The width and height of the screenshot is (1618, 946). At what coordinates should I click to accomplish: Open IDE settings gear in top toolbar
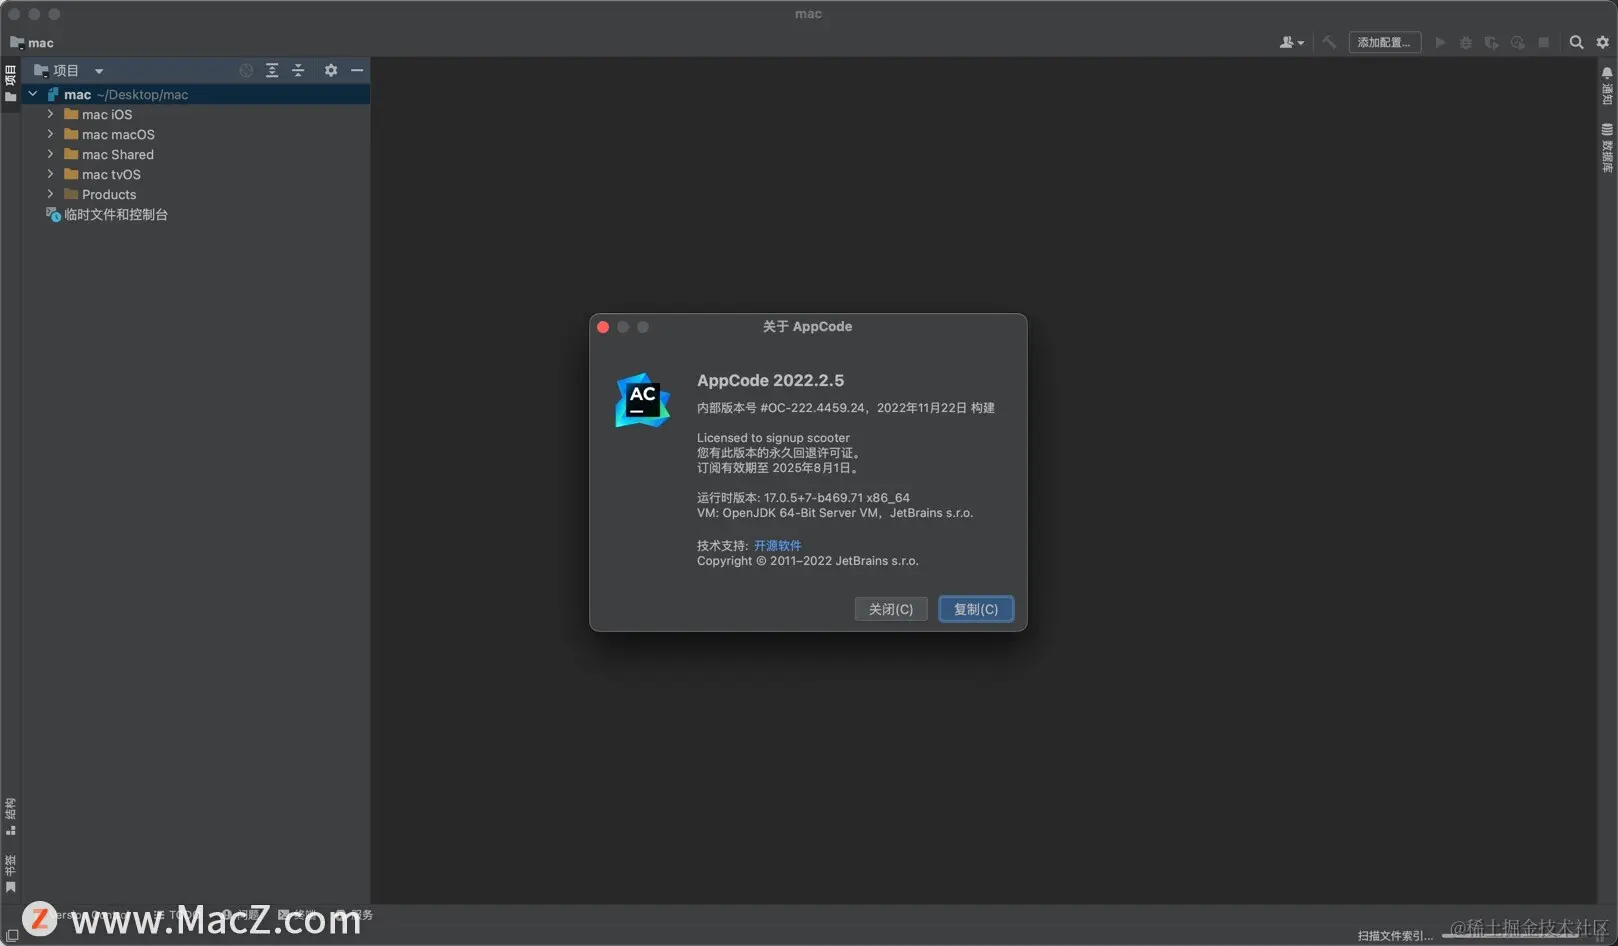tap(1602, 42)
